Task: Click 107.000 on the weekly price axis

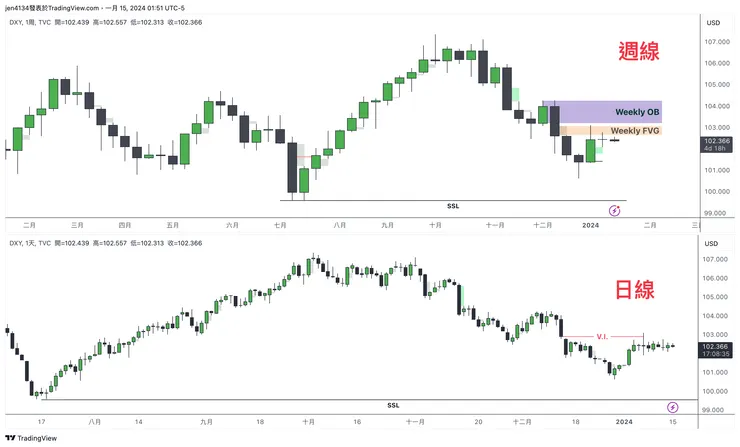Action: [x=717, y=42]
